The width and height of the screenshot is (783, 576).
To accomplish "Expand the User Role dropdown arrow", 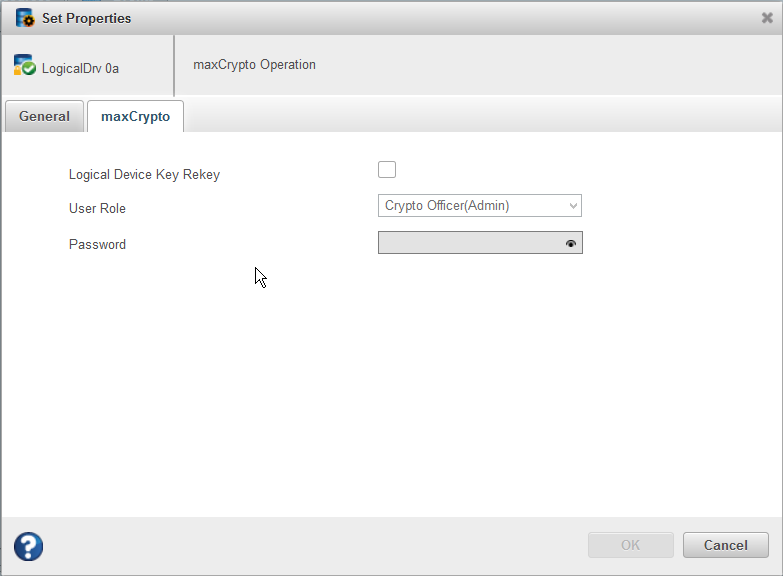I will click(x=573, y=206).
